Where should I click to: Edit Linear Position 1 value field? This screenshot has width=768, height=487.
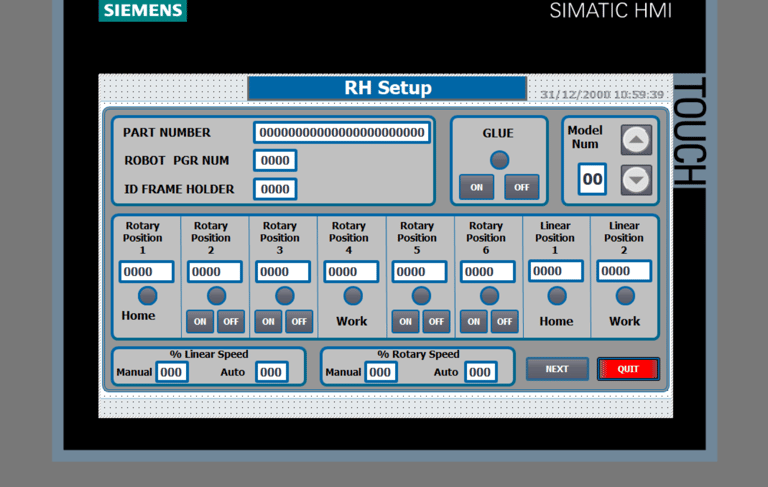click(556, 271)
